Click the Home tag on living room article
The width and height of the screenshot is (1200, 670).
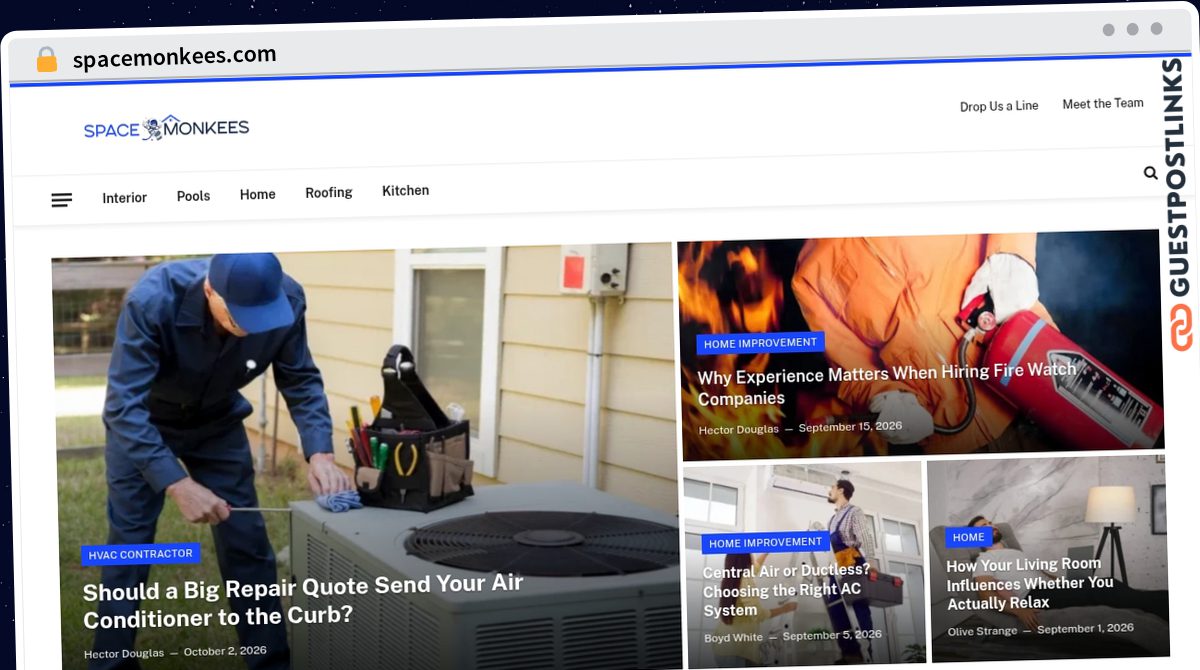click(968, 537)
